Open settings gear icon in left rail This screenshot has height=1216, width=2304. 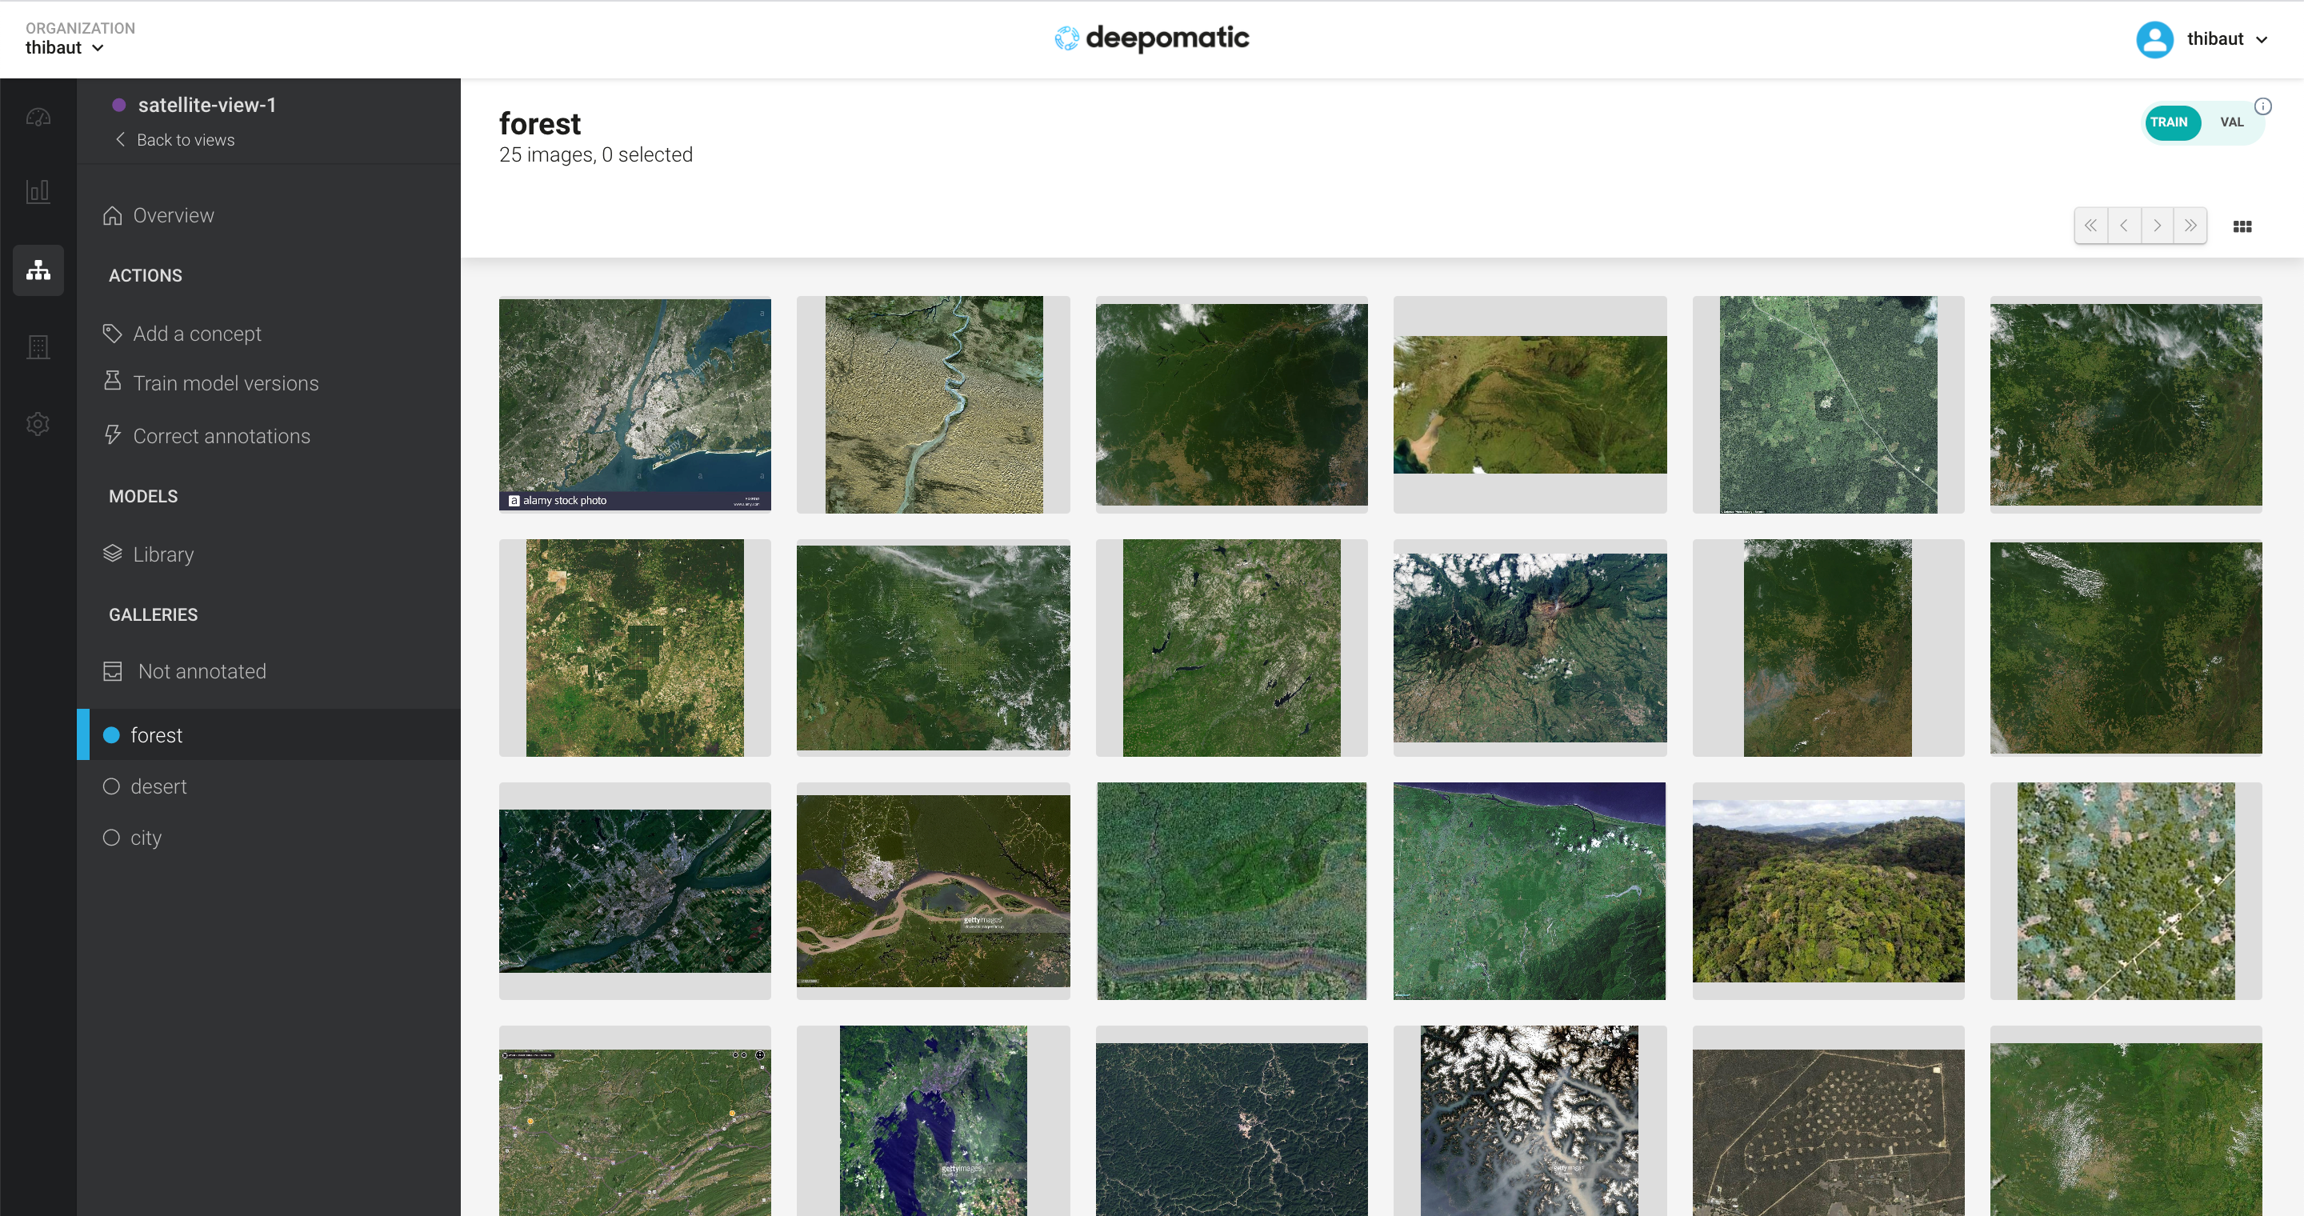(x=38, y=424)
